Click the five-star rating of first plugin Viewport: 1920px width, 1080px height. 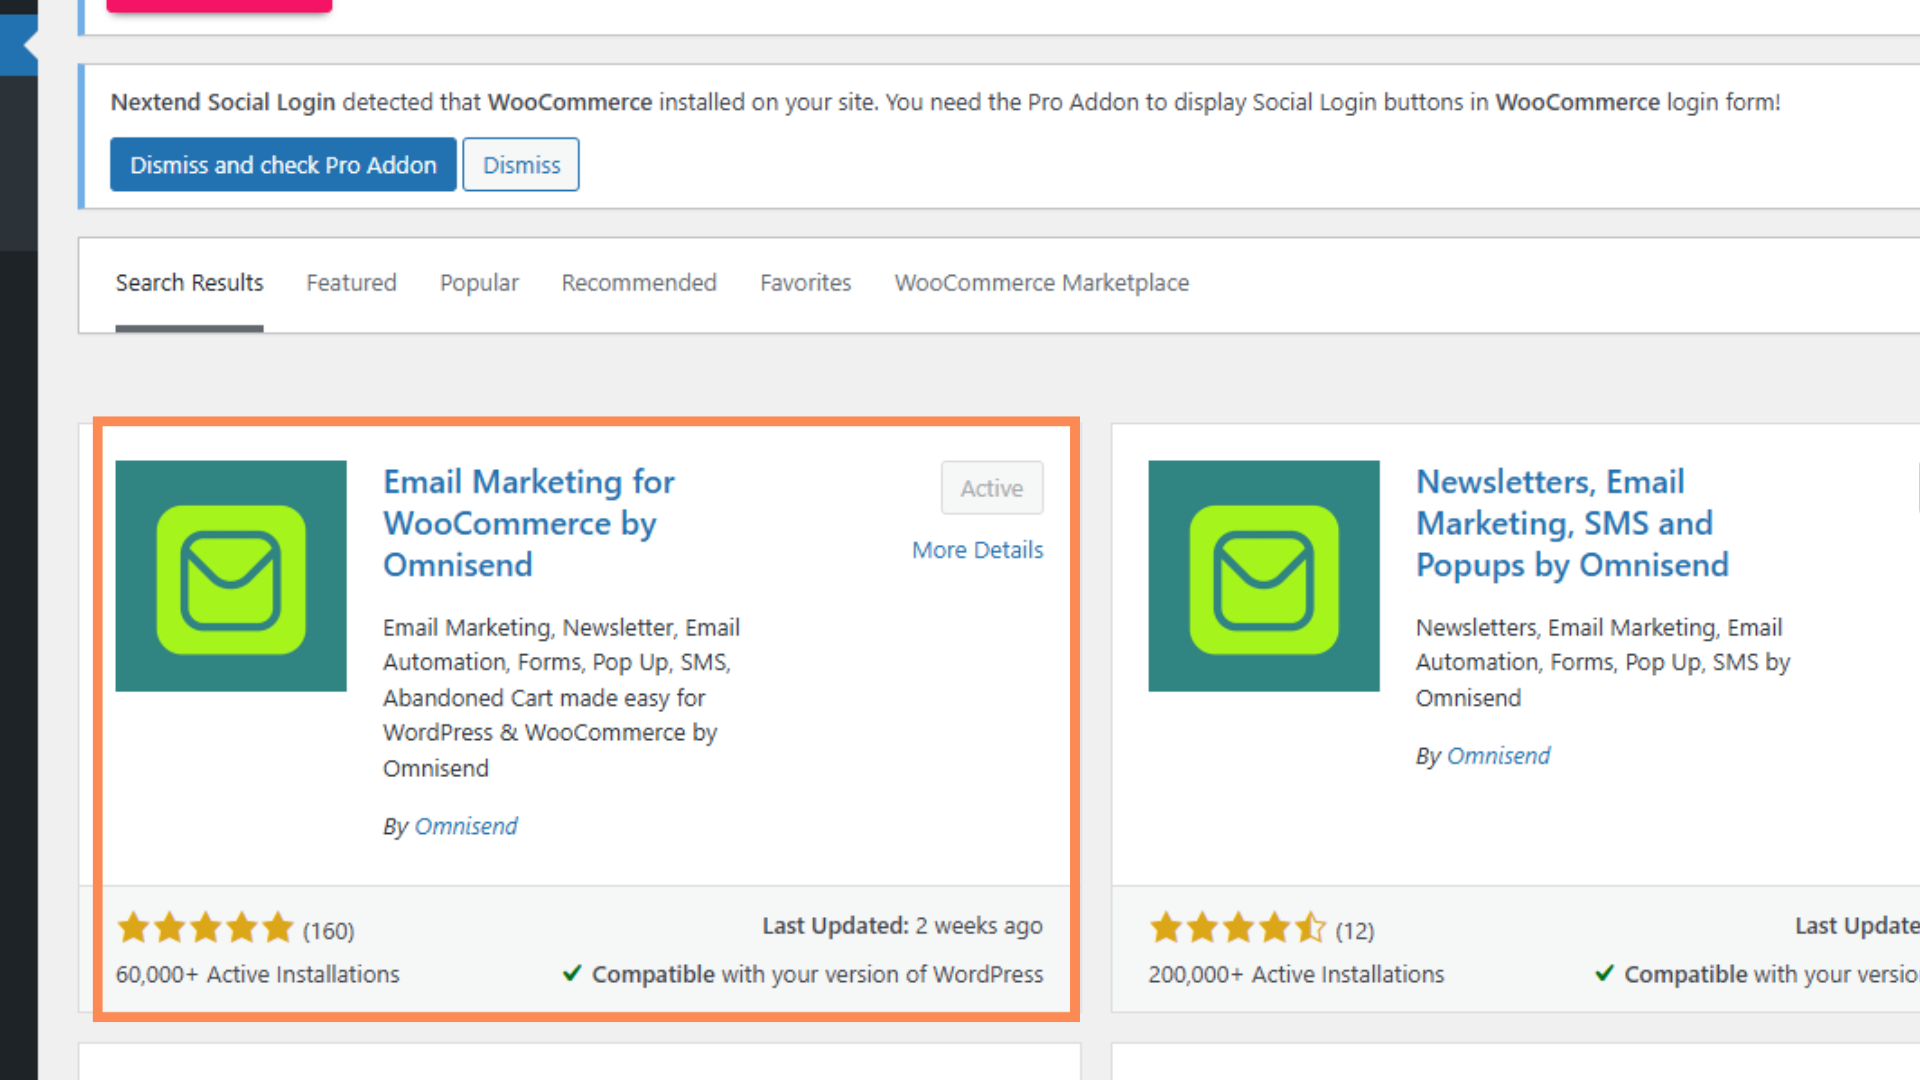205,929
